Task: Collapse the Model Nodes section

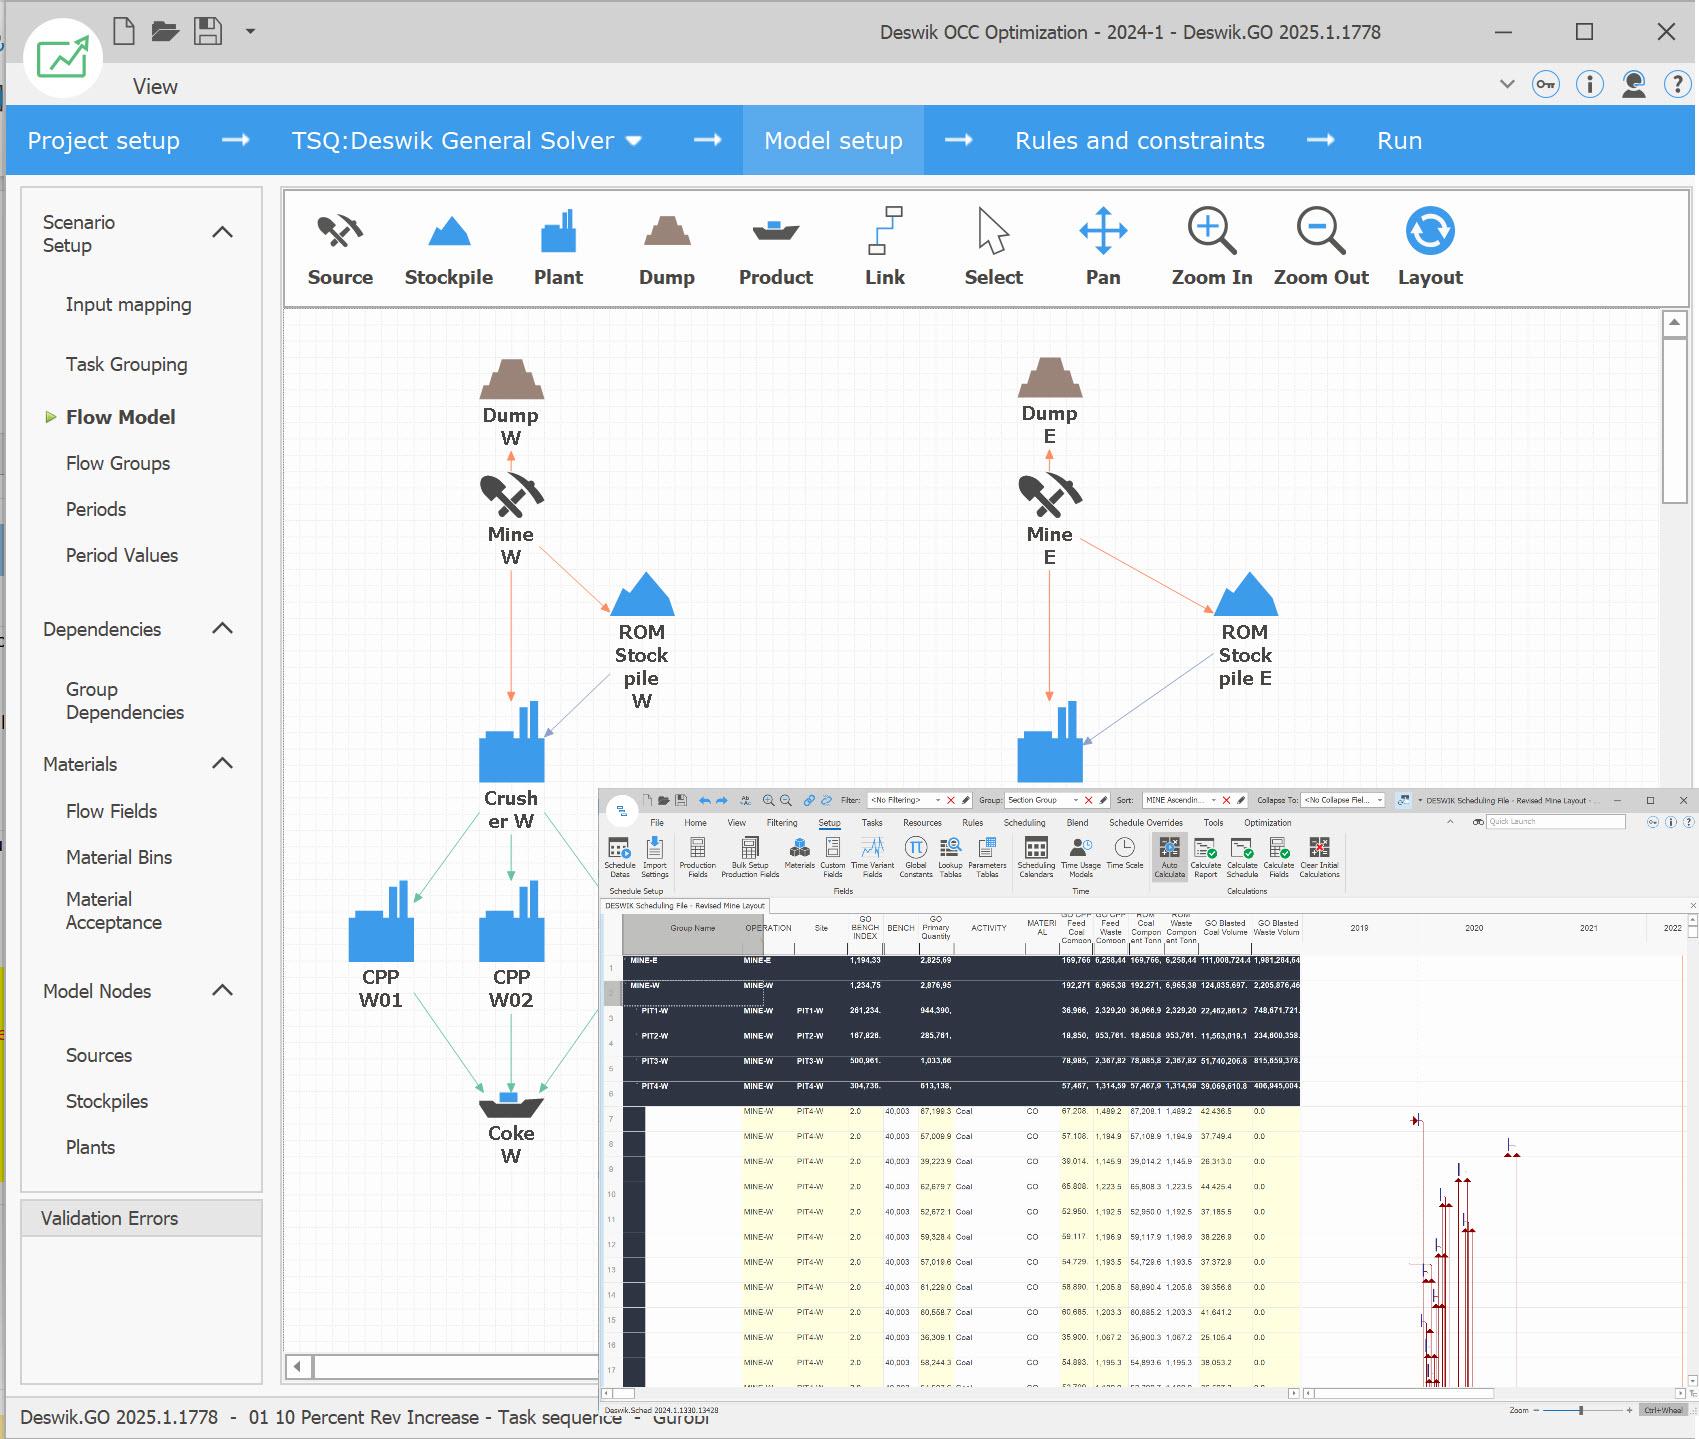Action: (x=223, y=990)
